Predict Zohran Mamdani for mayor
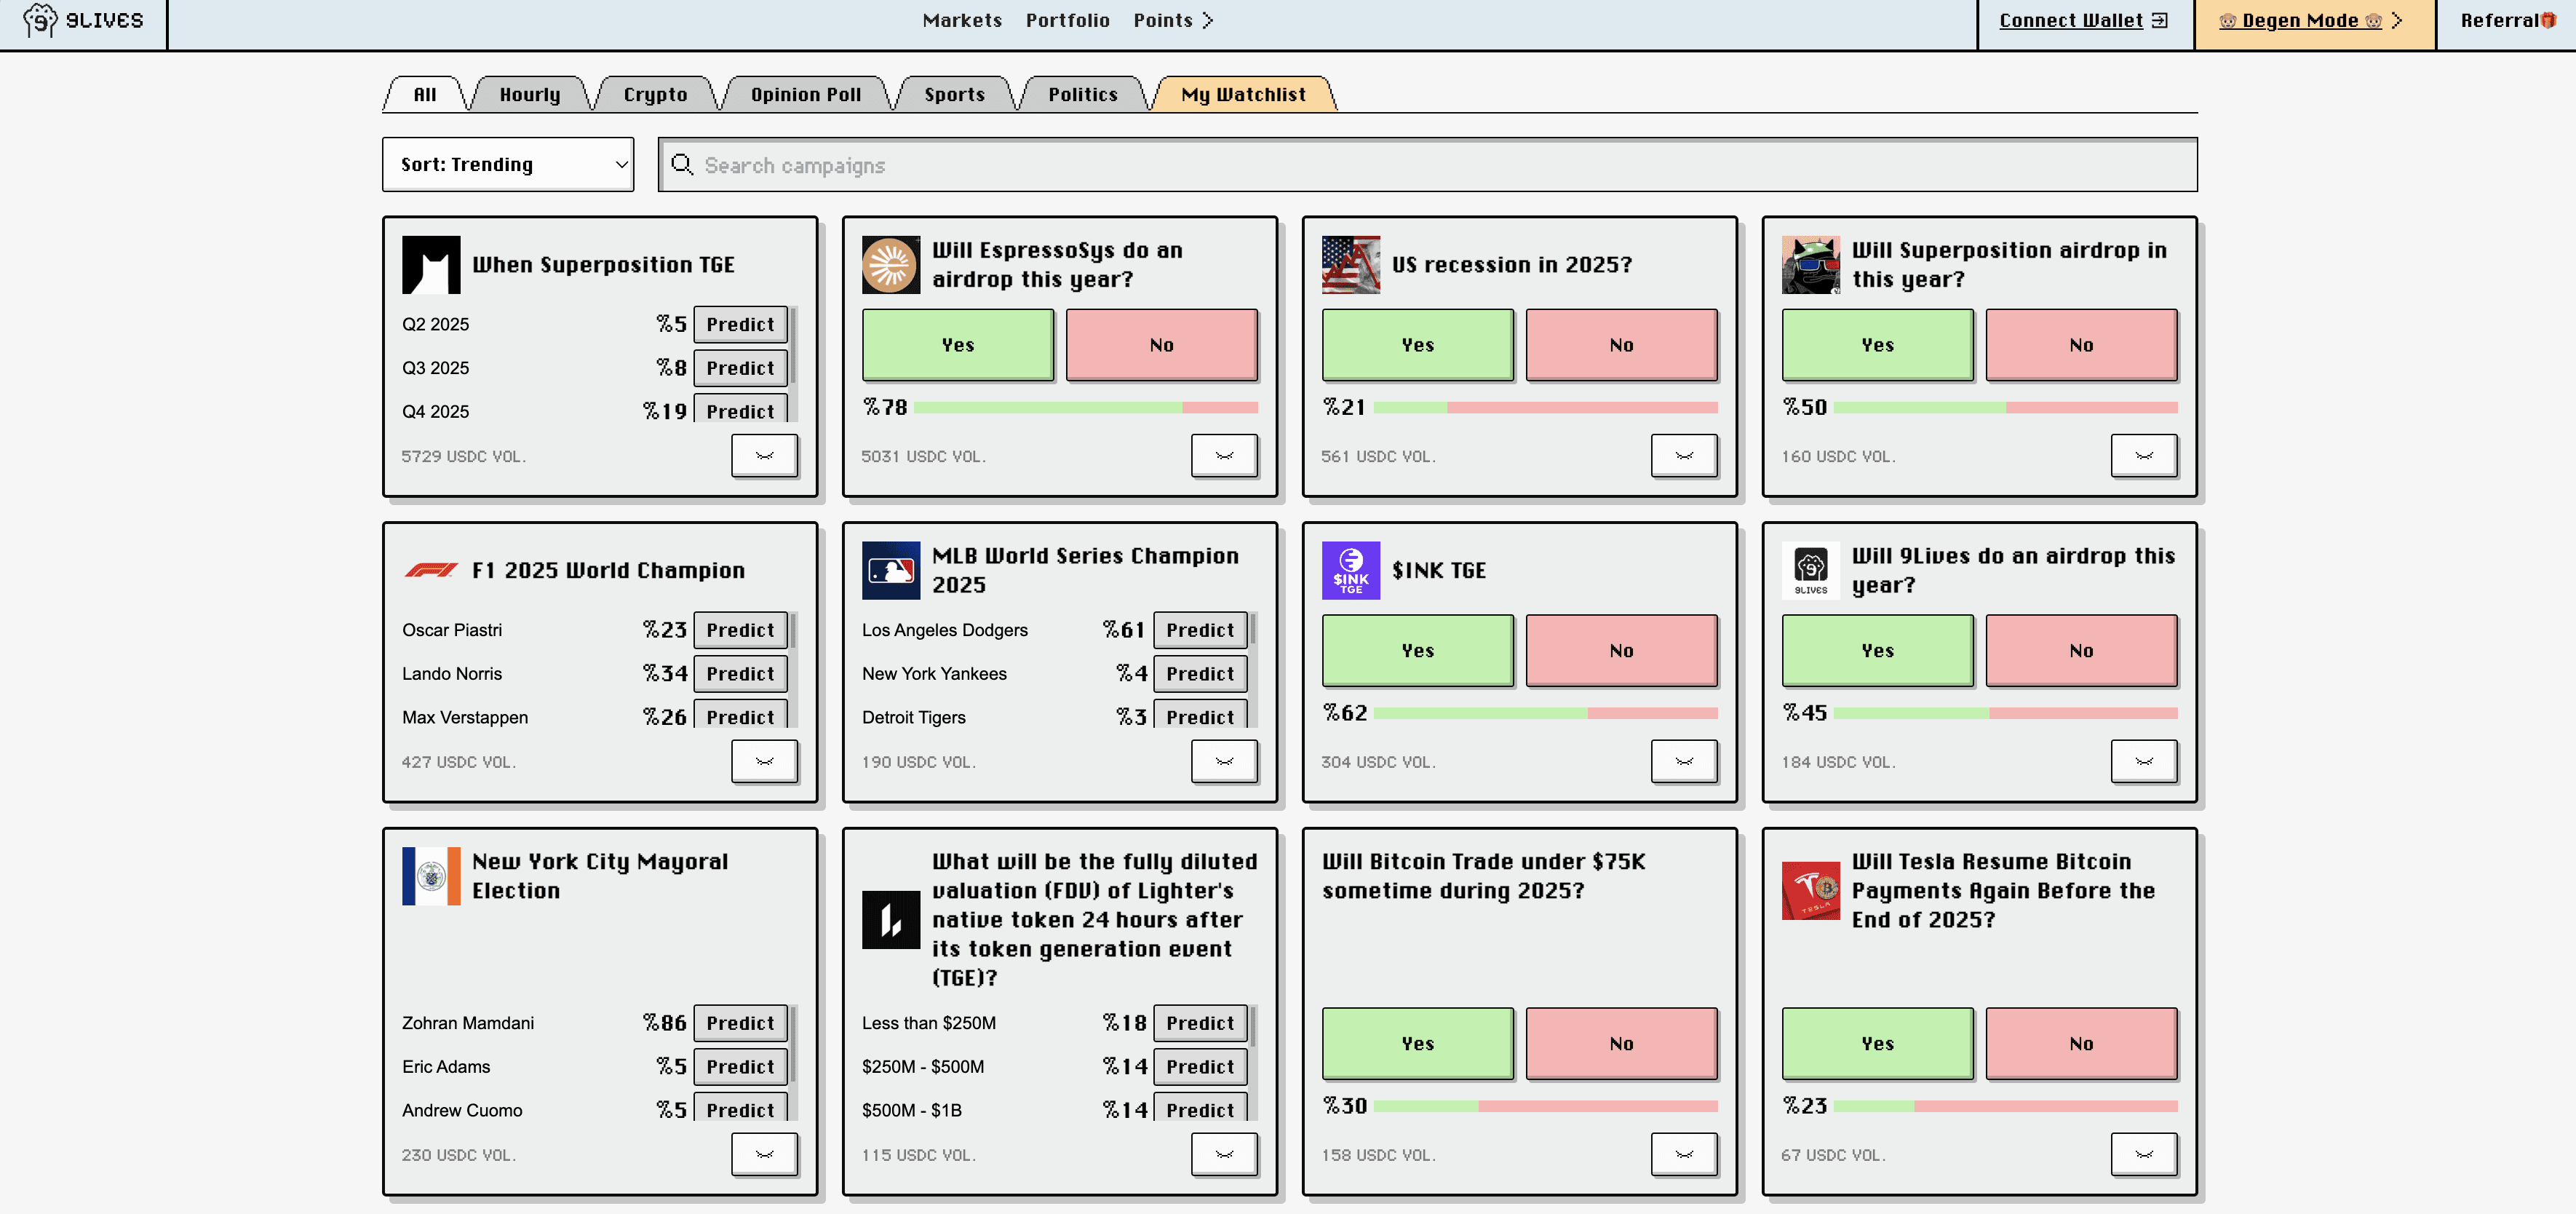The image size is (2576, 1214). click(740, 1023)
